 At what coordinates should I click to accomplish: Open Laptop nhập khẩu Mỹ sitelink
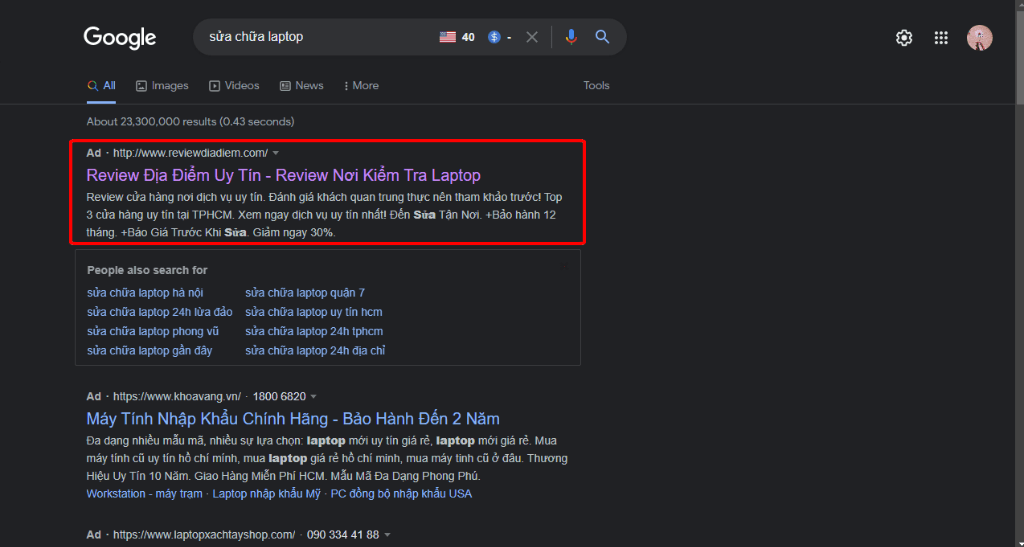[266, 494]
